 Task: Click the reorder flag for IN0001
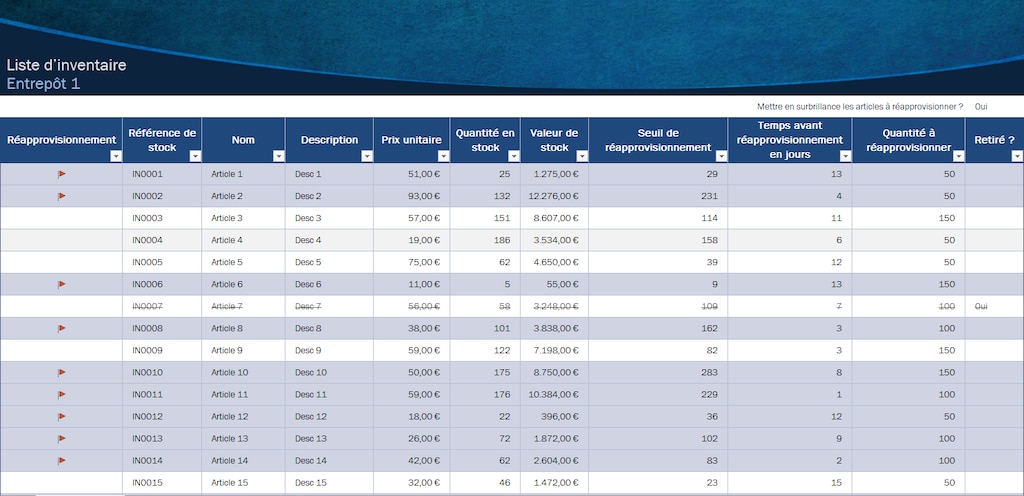point(61,174)
